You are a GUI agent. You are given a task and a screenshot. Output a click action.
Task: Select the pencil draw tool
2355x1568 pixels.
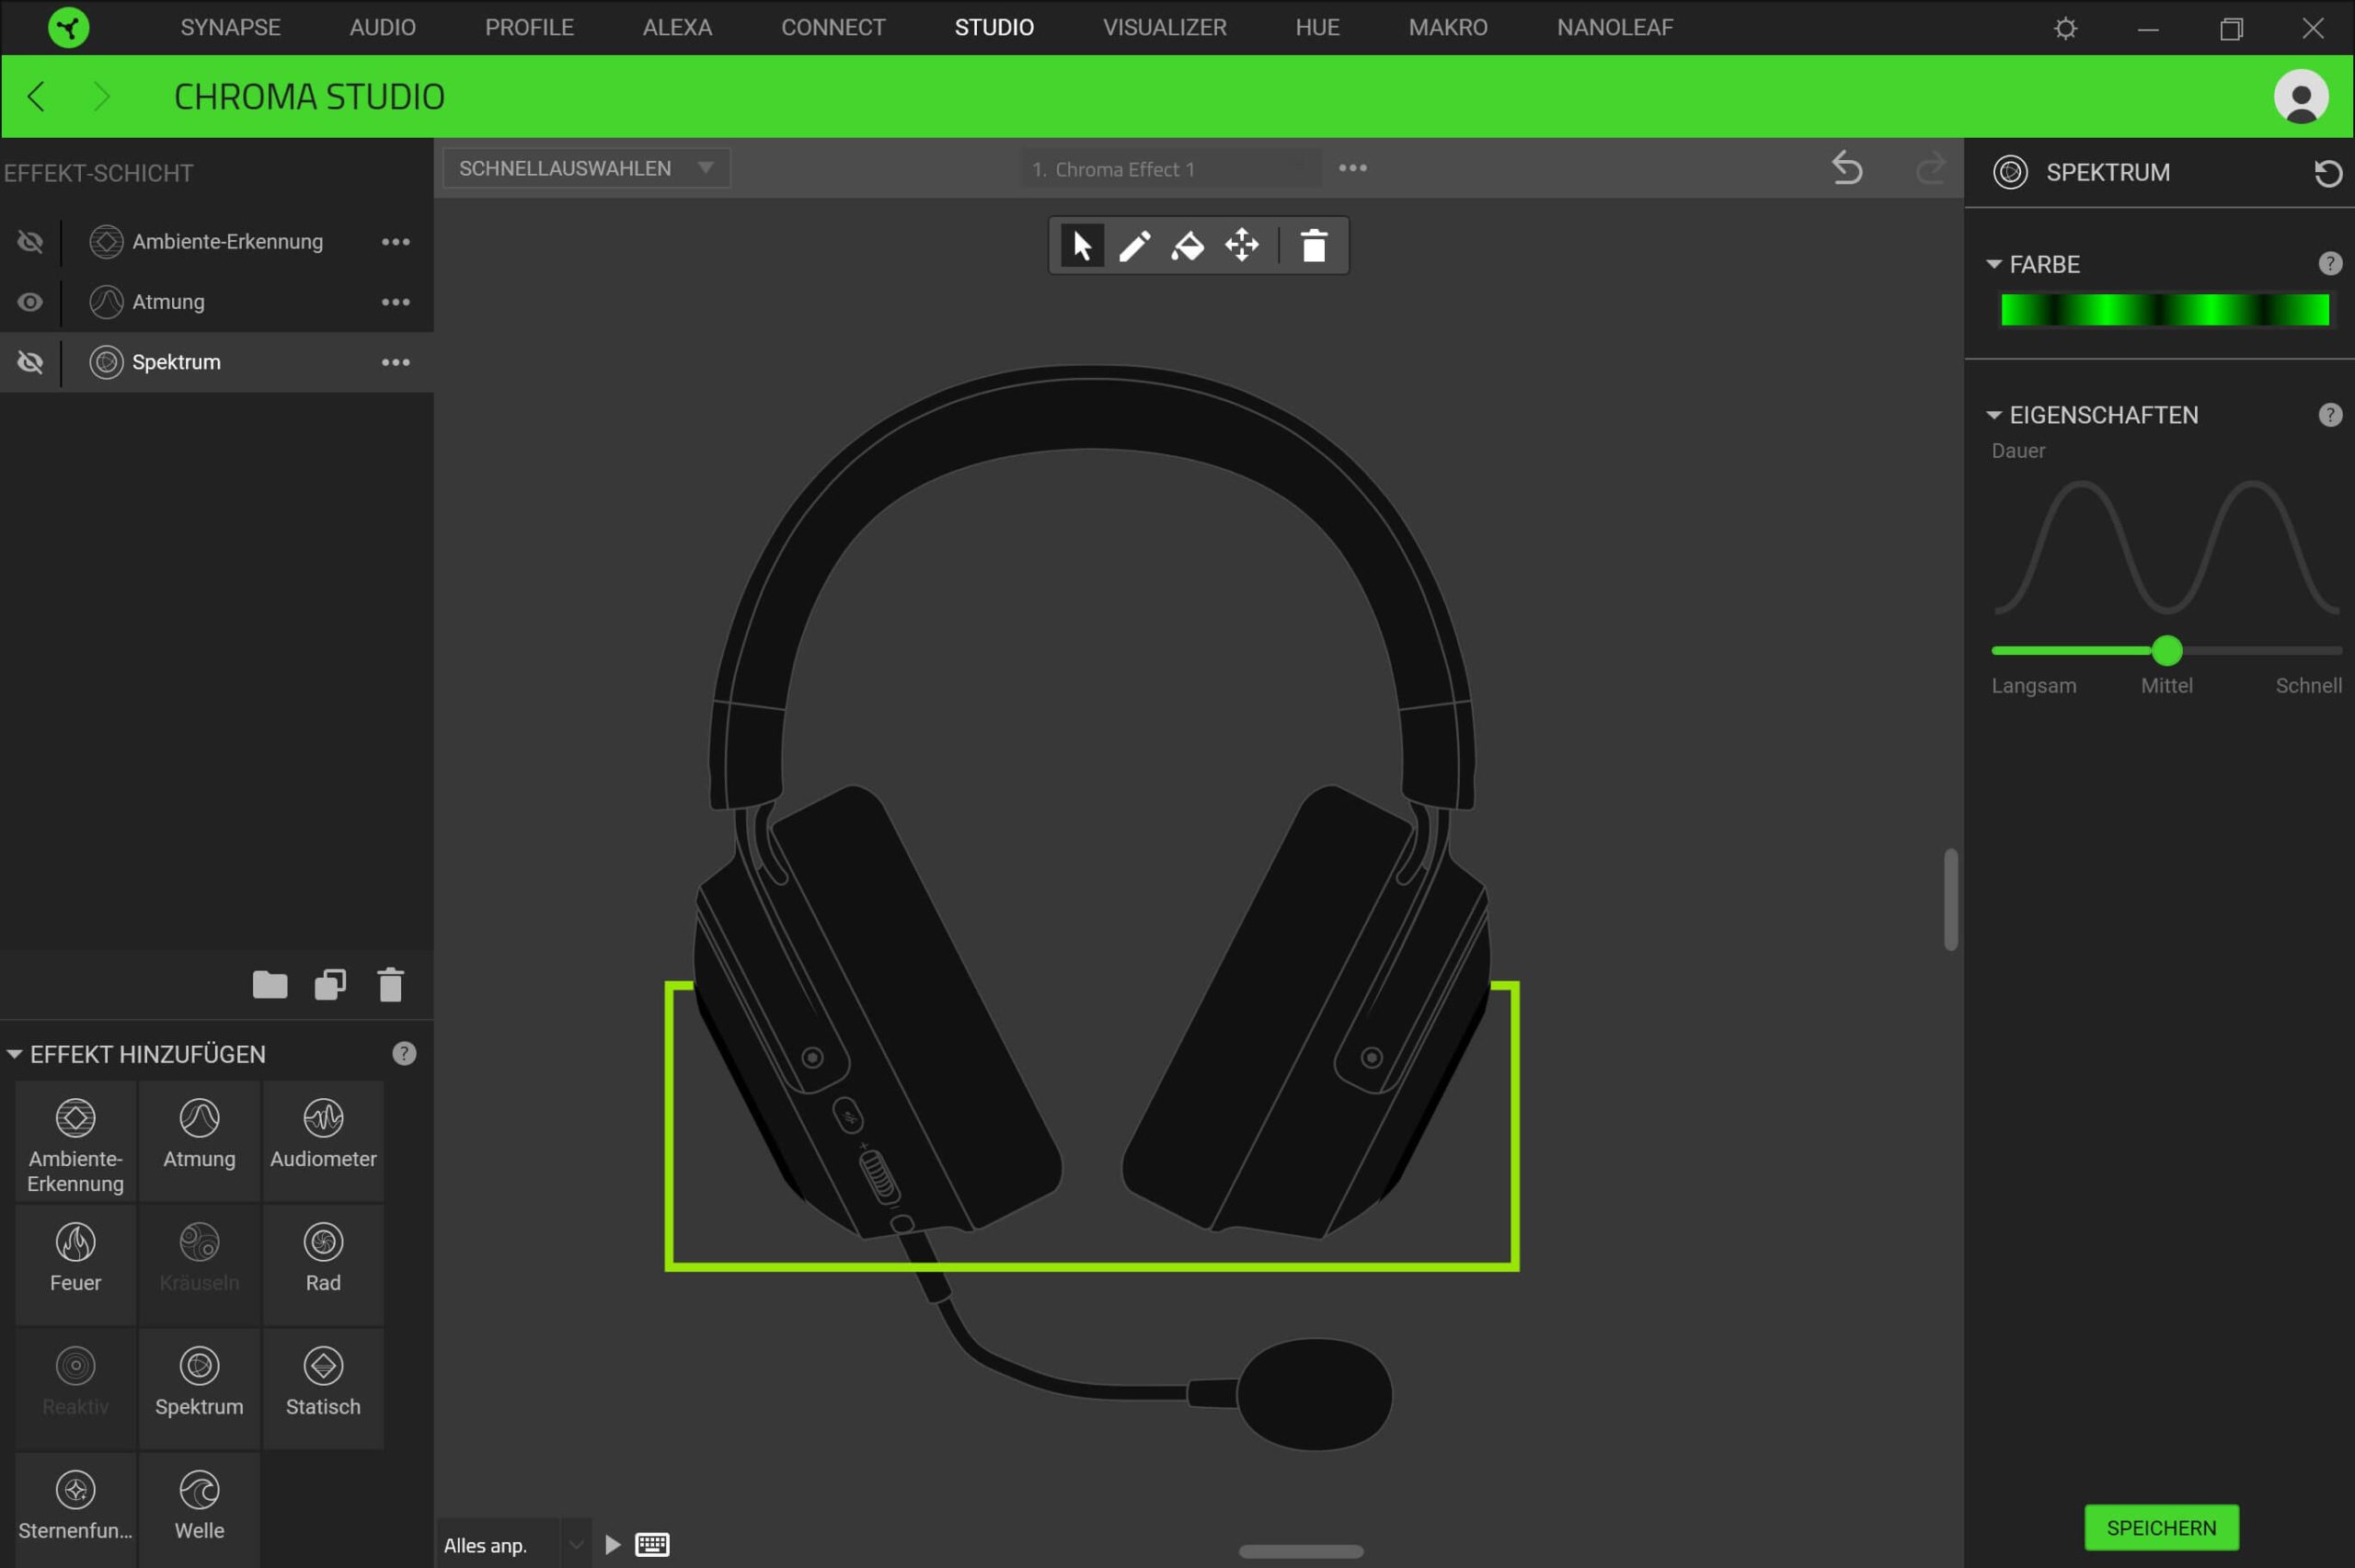tap(1134, 246)
